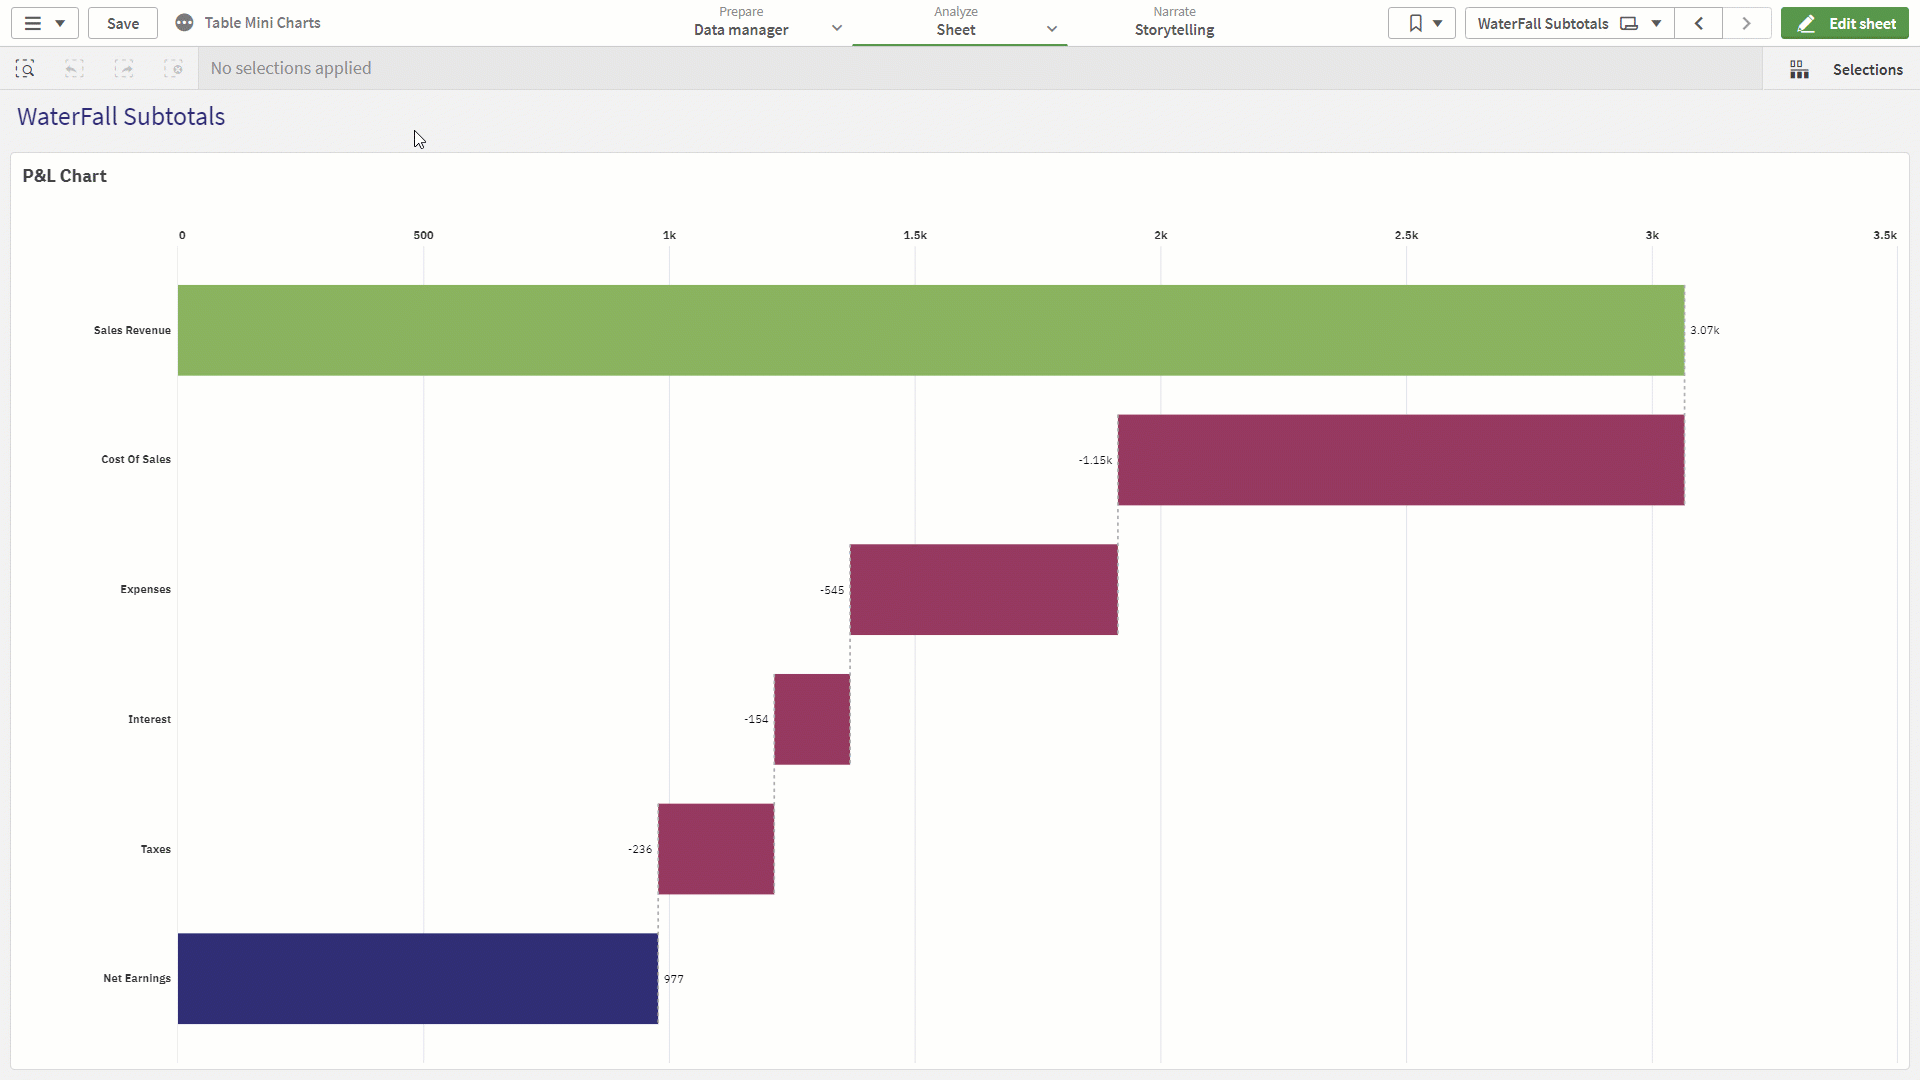Step back in selections
Screen dimensions: 1920x1080
(74, 68)
